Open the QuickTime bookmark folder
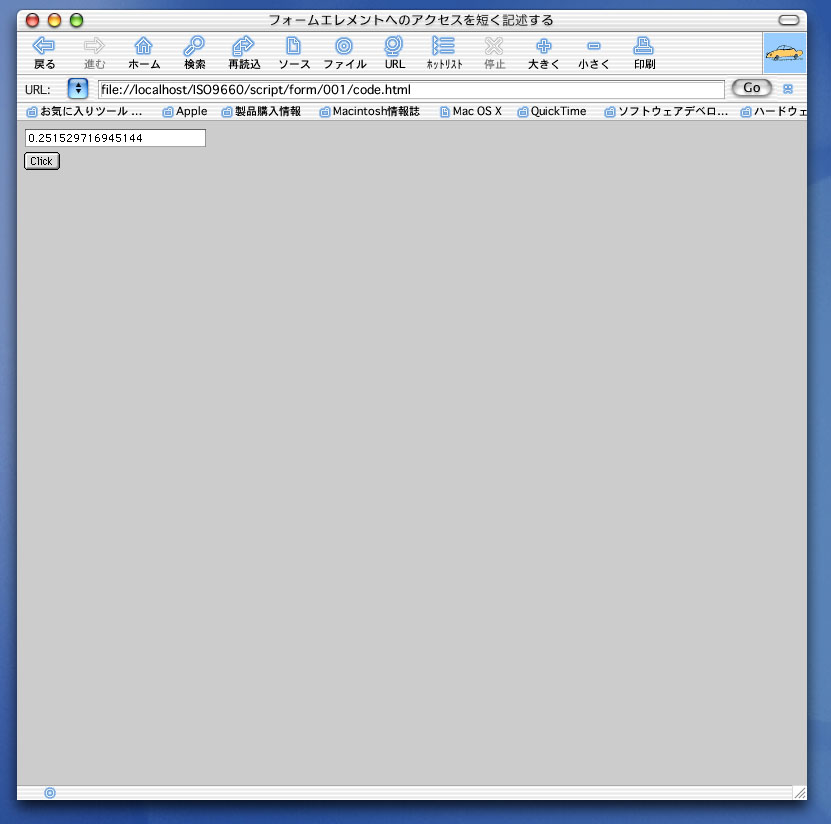Image resolution: width=831 pixels, height=824 pixels. 552,111
